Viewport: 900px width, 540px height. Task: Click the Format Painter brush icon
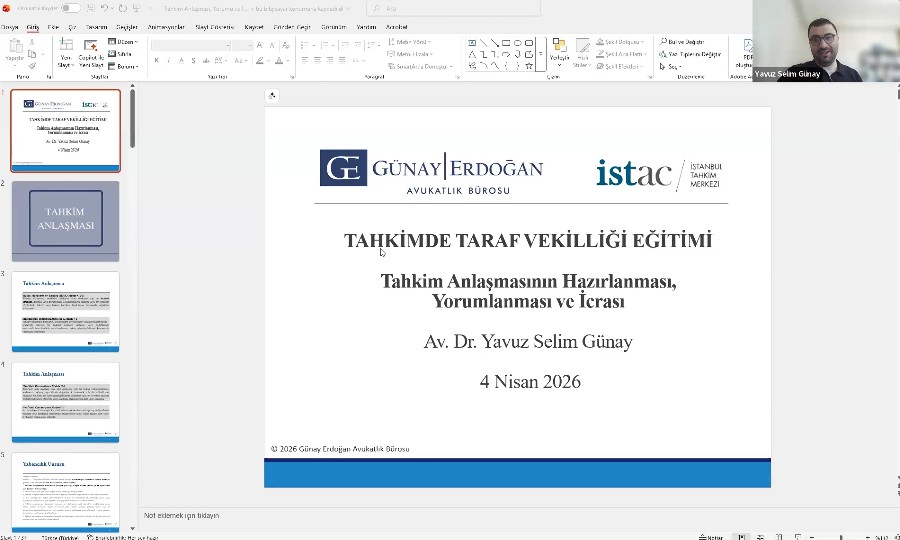pyautogui.click(x=32, y=66)
